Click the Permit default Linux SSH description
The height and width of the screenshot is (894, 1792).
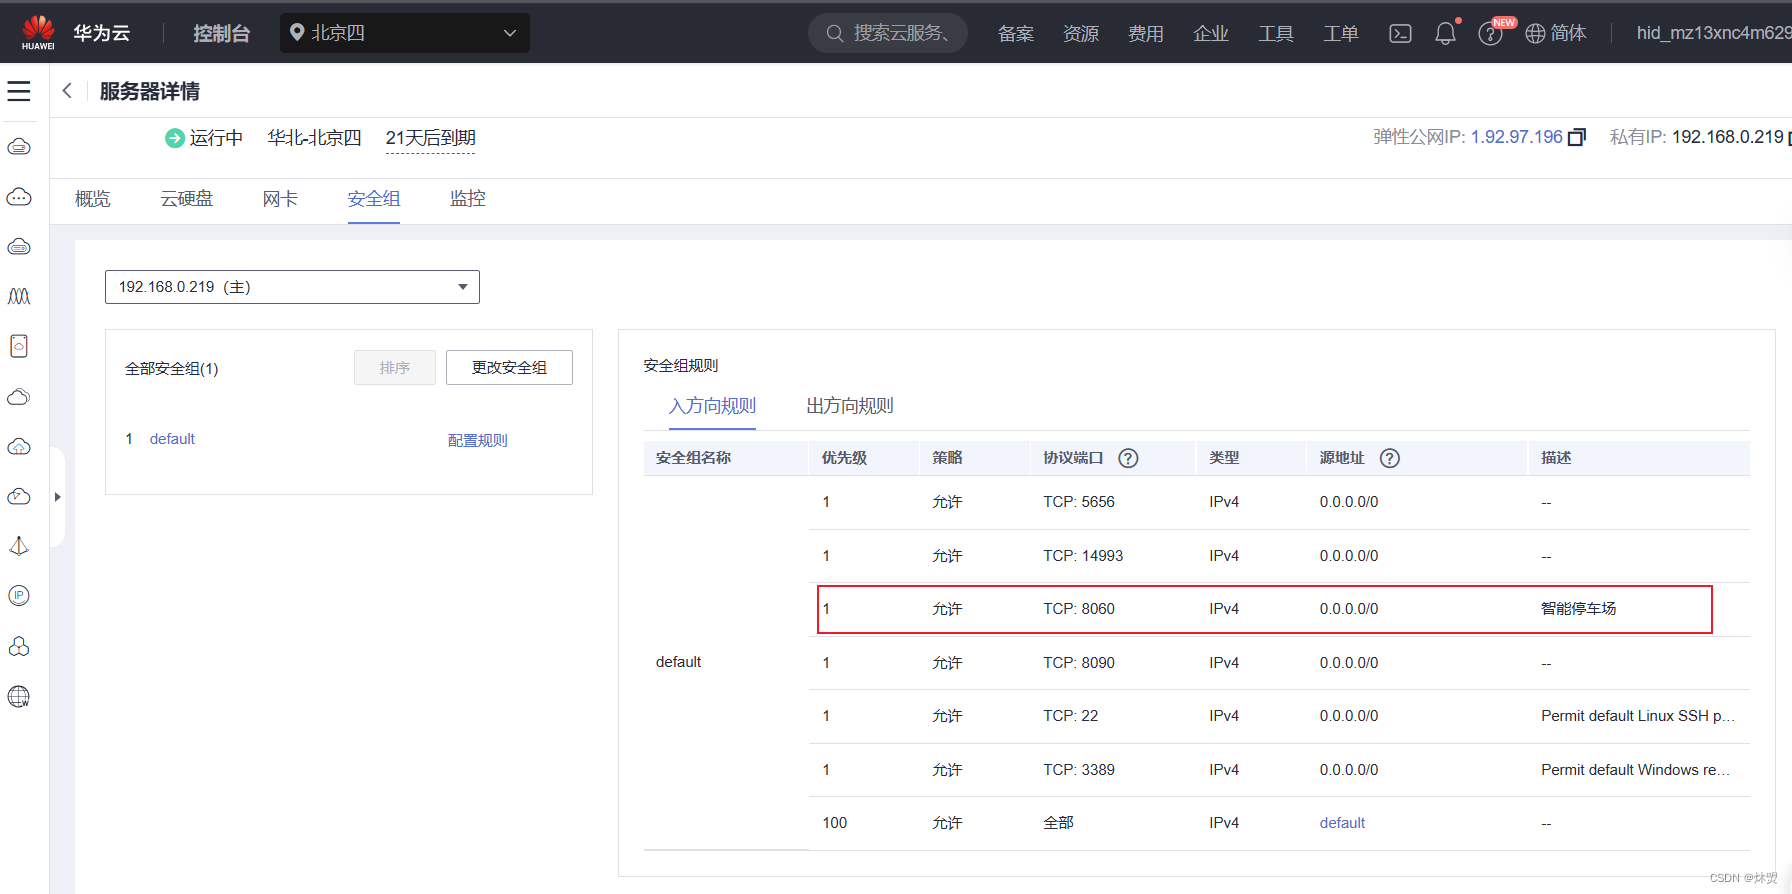click(1638, 716)
